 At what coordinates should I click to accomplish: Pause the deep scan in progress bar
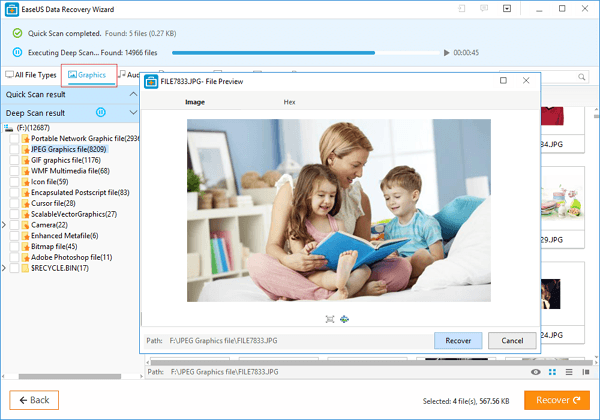18,52
